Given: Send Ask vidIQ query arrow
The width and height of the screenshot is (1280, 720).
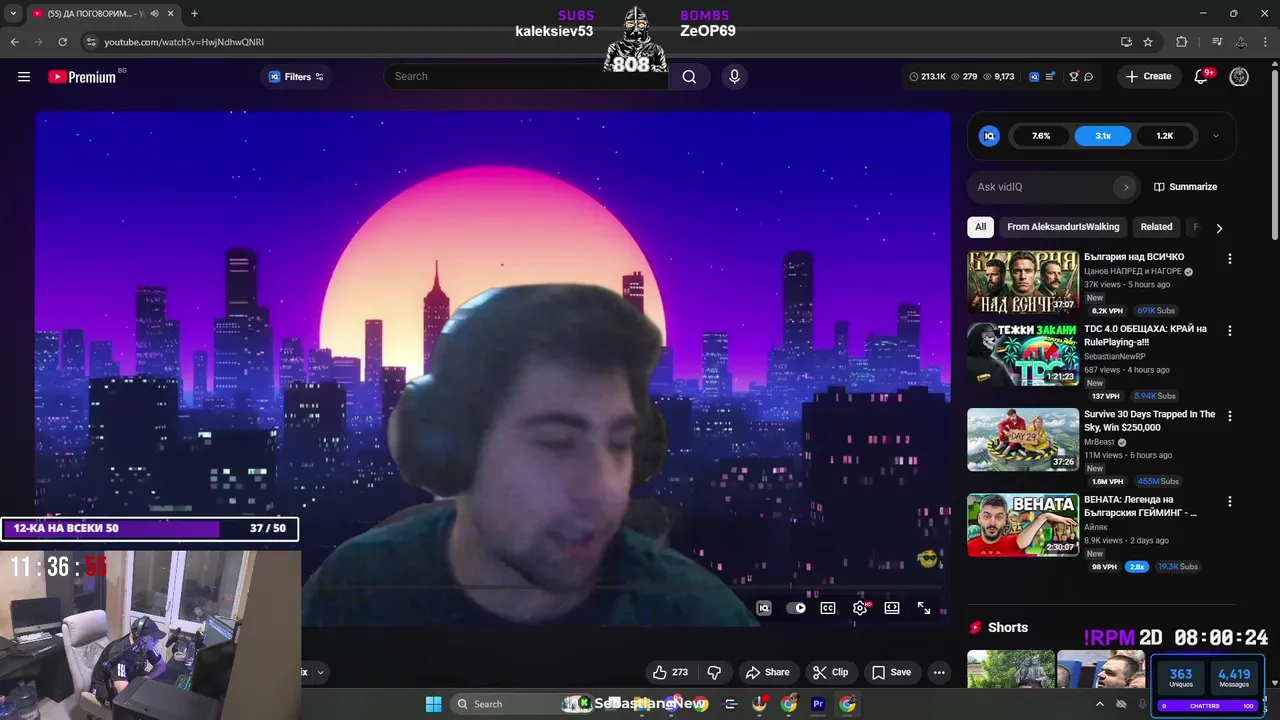Looking at the screenshot, I should (x=1125, y=187).
